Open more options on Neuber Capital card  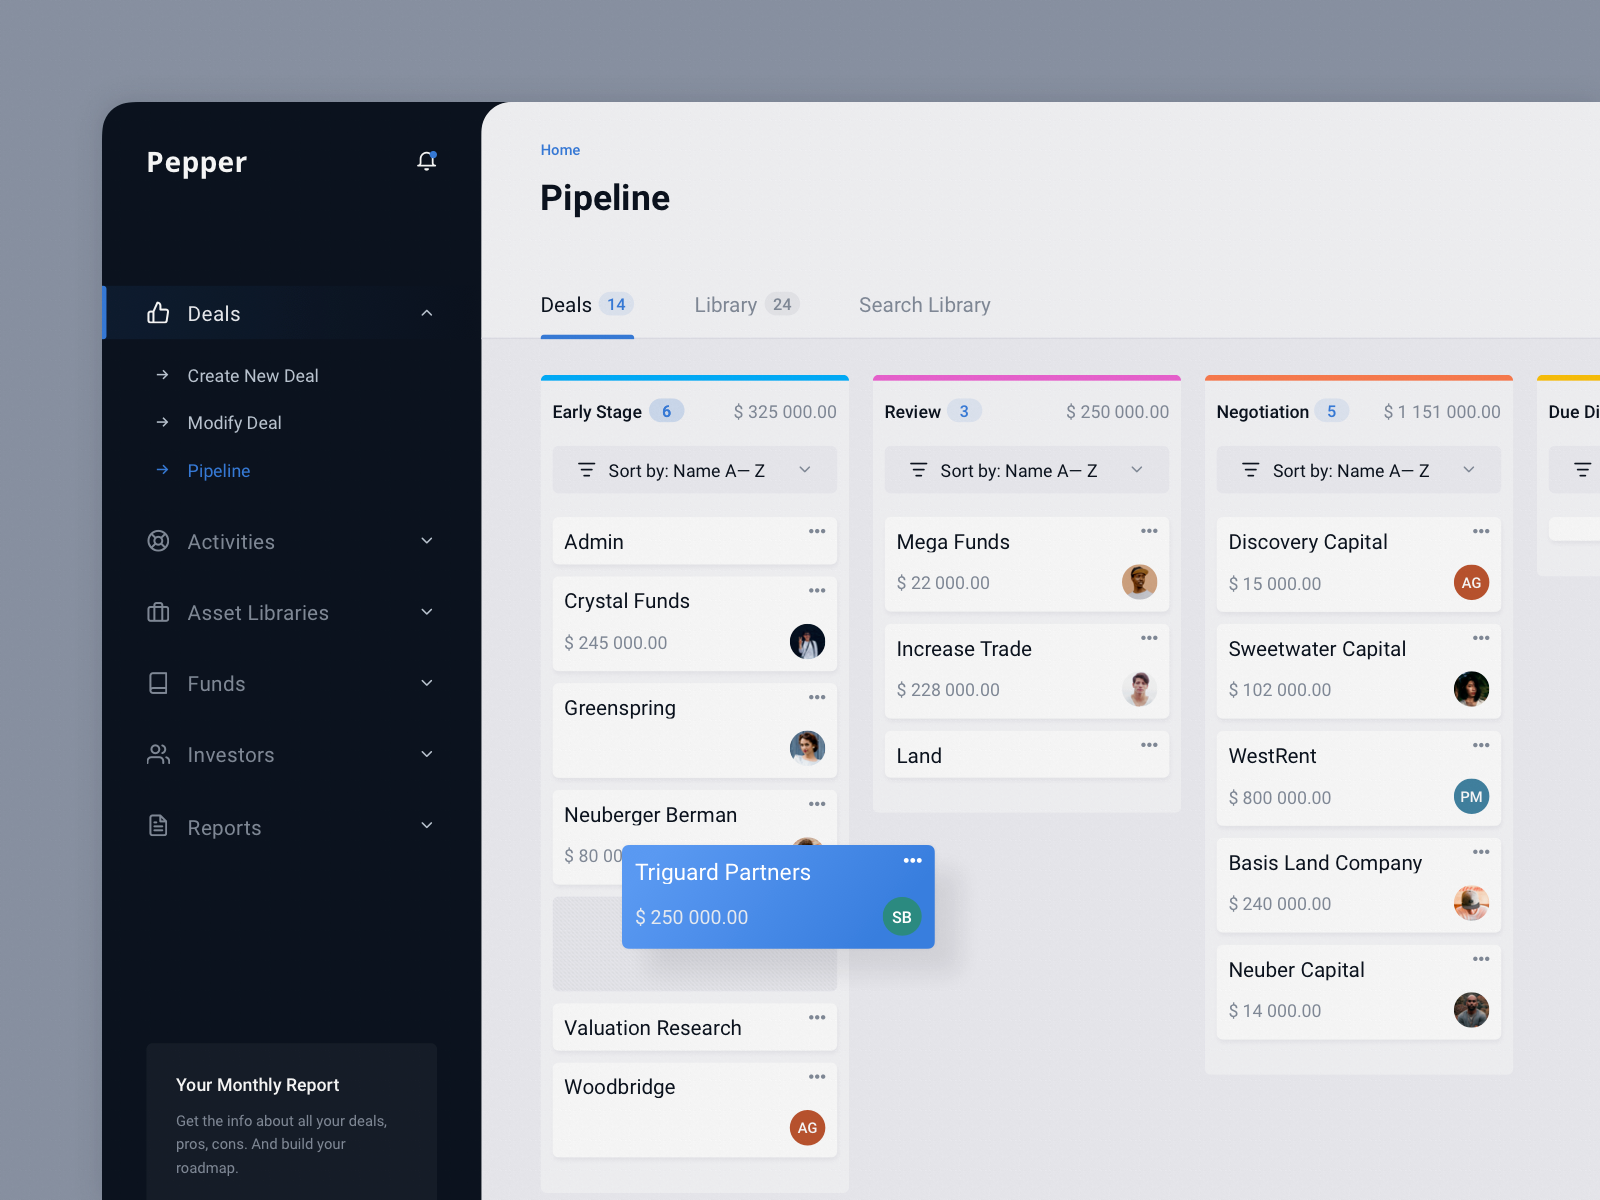1481,959
